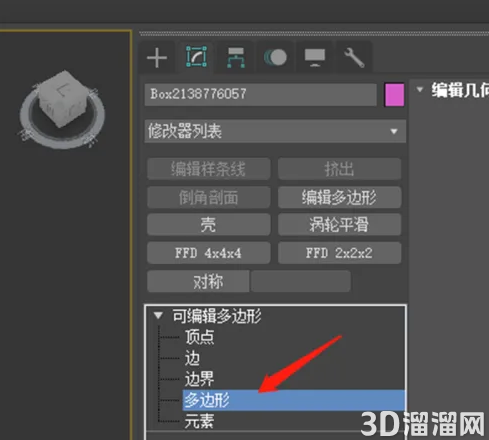This screenshot has height=440, width=489.
Task: Open the 修改器列表 dropdown
Action: point(275,131)
